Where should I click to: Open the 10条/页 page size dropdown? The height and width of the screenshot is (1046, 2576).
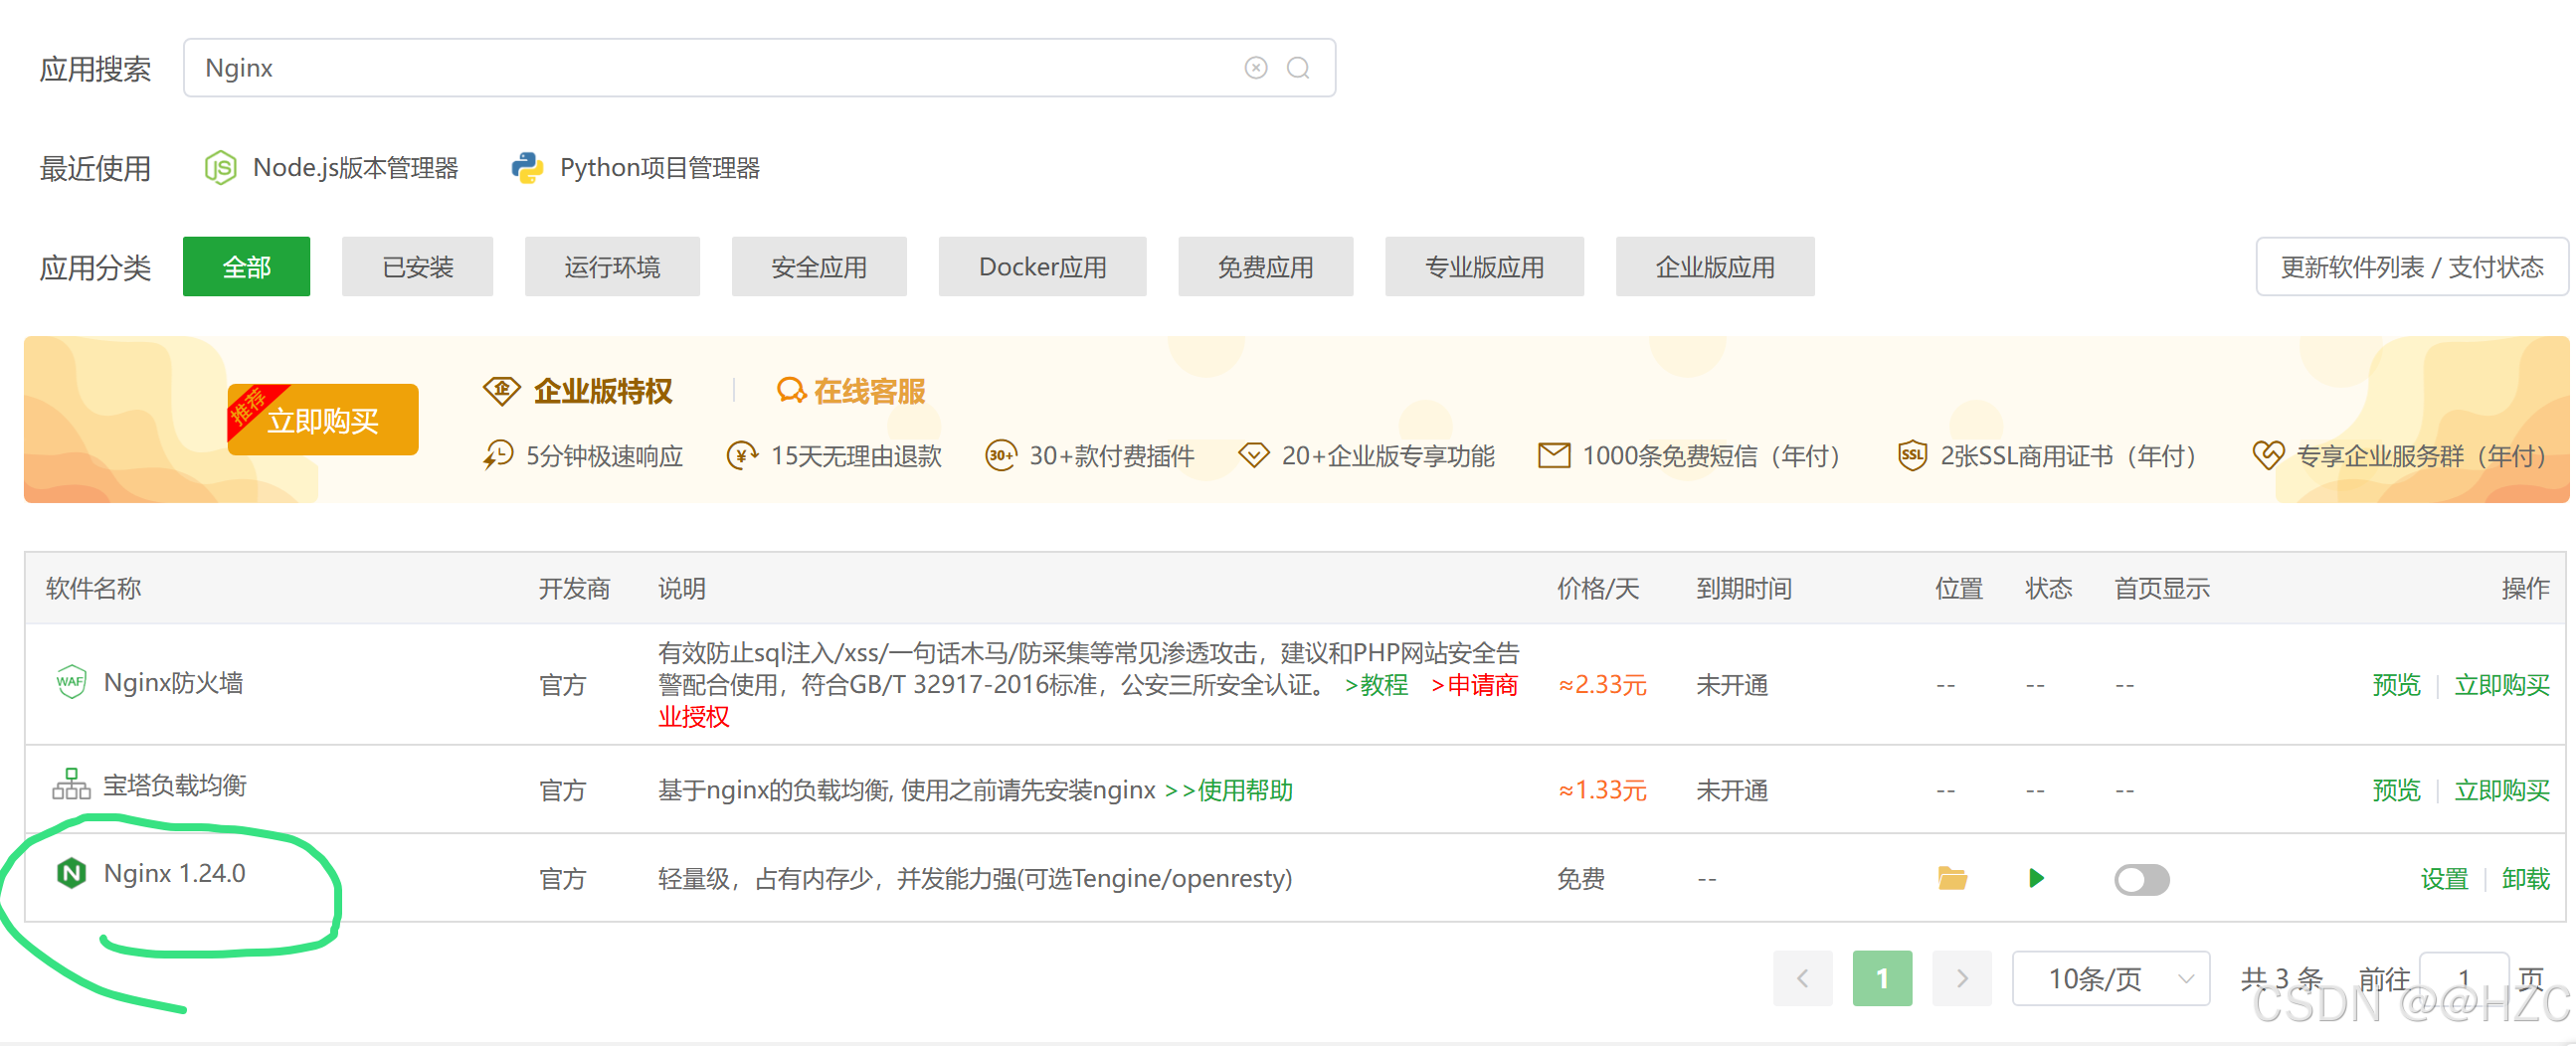2110,978
